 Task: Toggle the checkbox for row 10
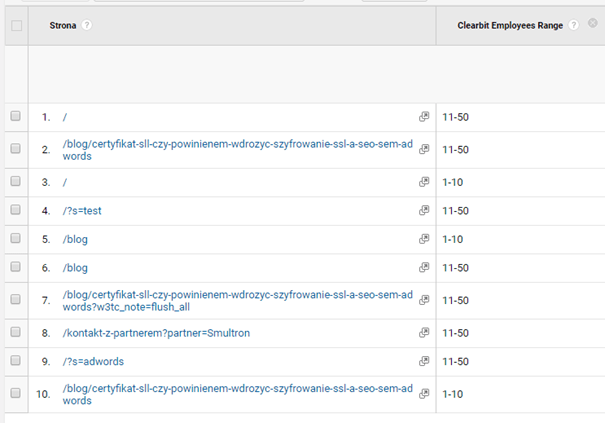15,393
